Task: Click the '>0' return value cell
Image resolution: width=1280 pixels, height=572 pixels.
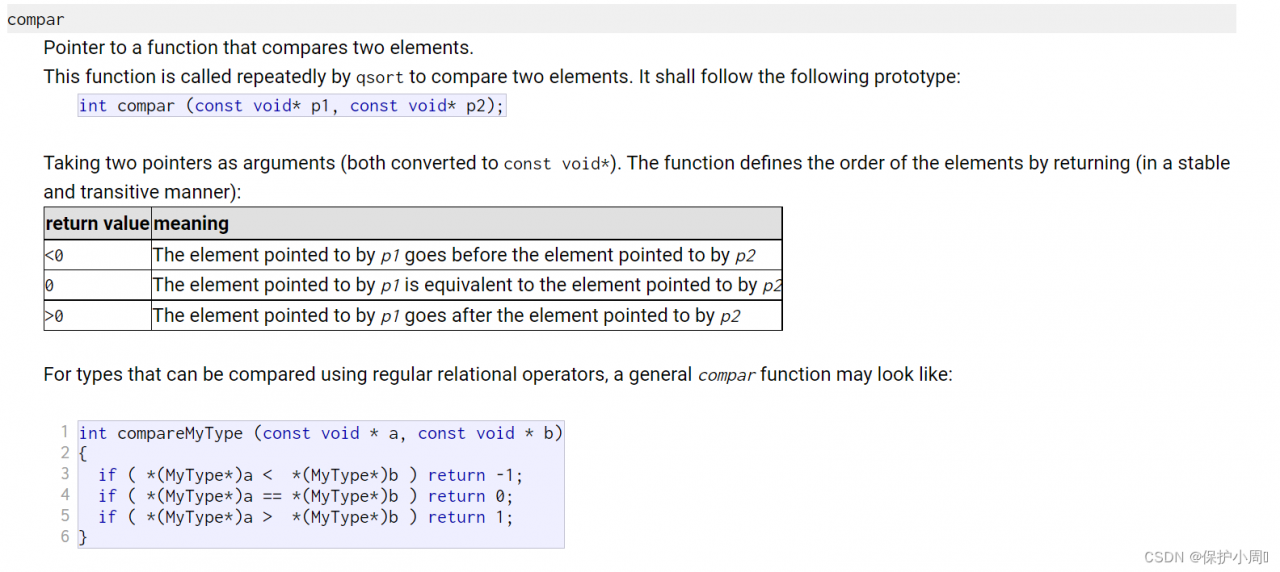Action: (97, 316)
